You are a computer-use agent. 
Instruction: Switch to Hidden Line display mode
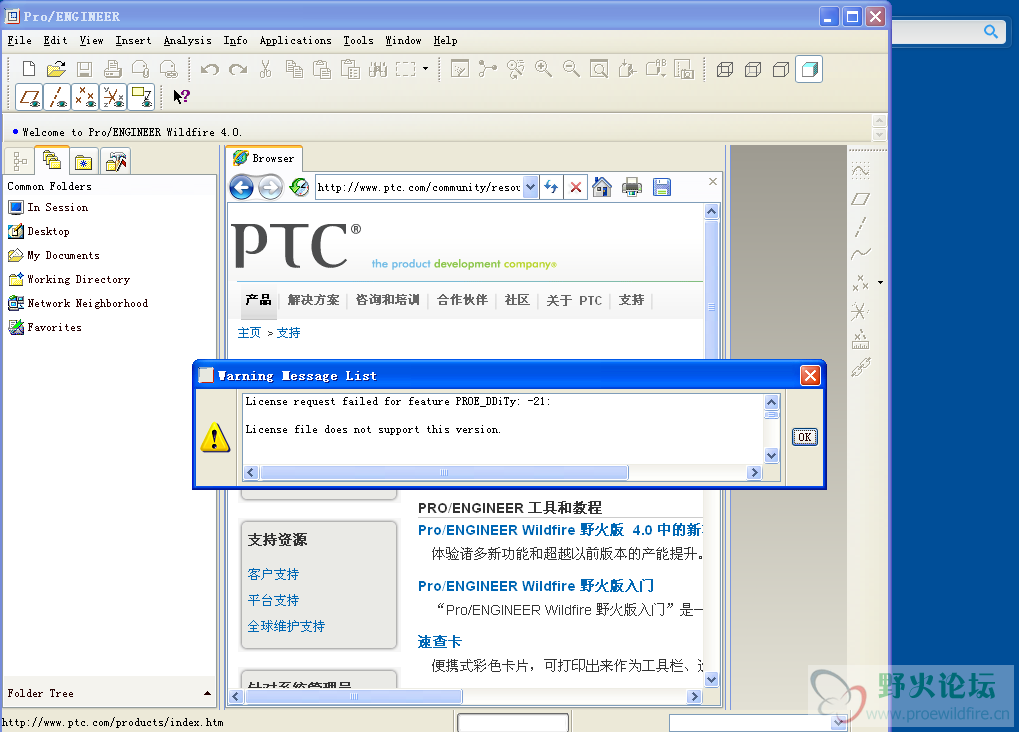(753, 69)
